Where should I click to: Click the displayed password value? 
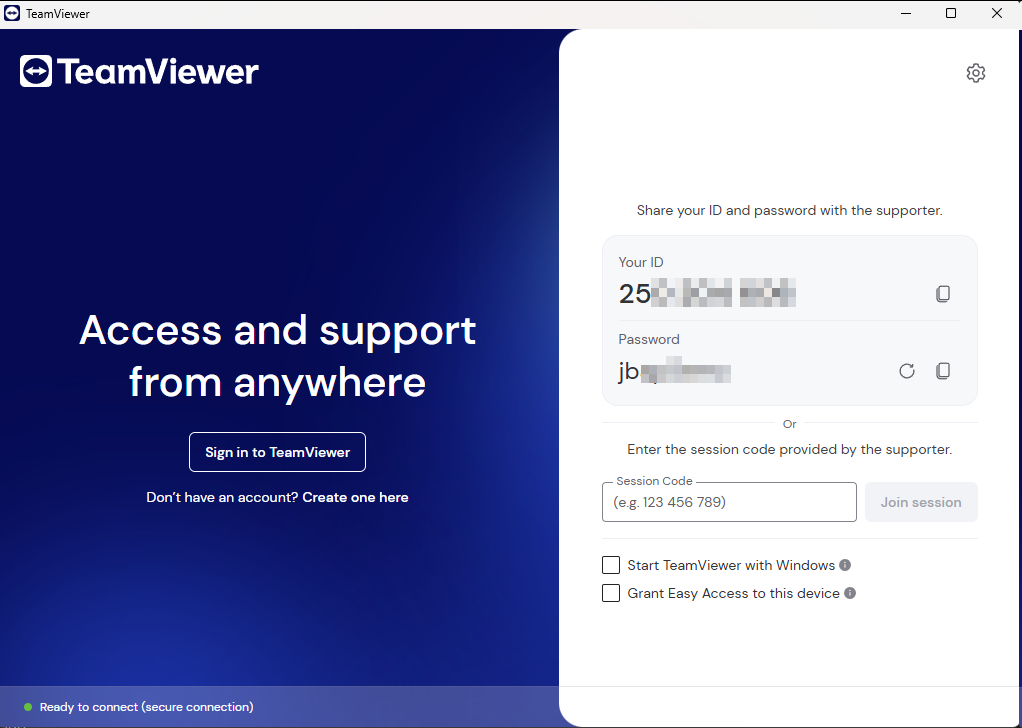point(675,372)
